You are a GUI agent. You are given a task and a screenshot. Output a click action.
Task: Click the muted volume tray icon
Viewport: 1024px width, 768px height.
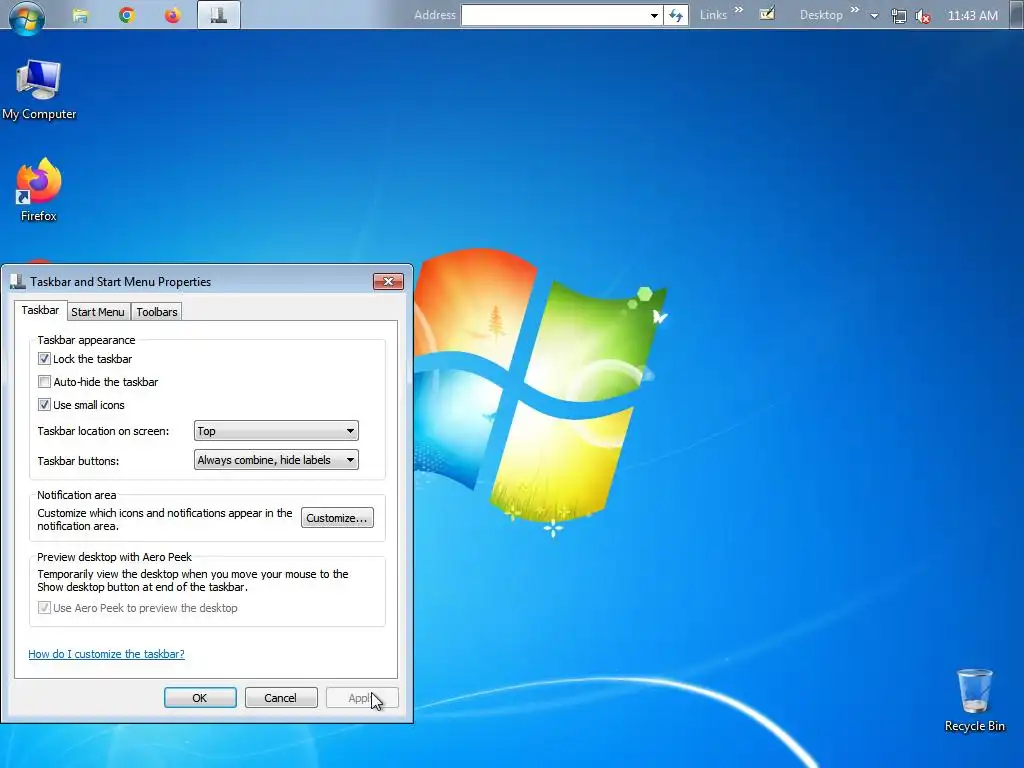click(923, 16)
